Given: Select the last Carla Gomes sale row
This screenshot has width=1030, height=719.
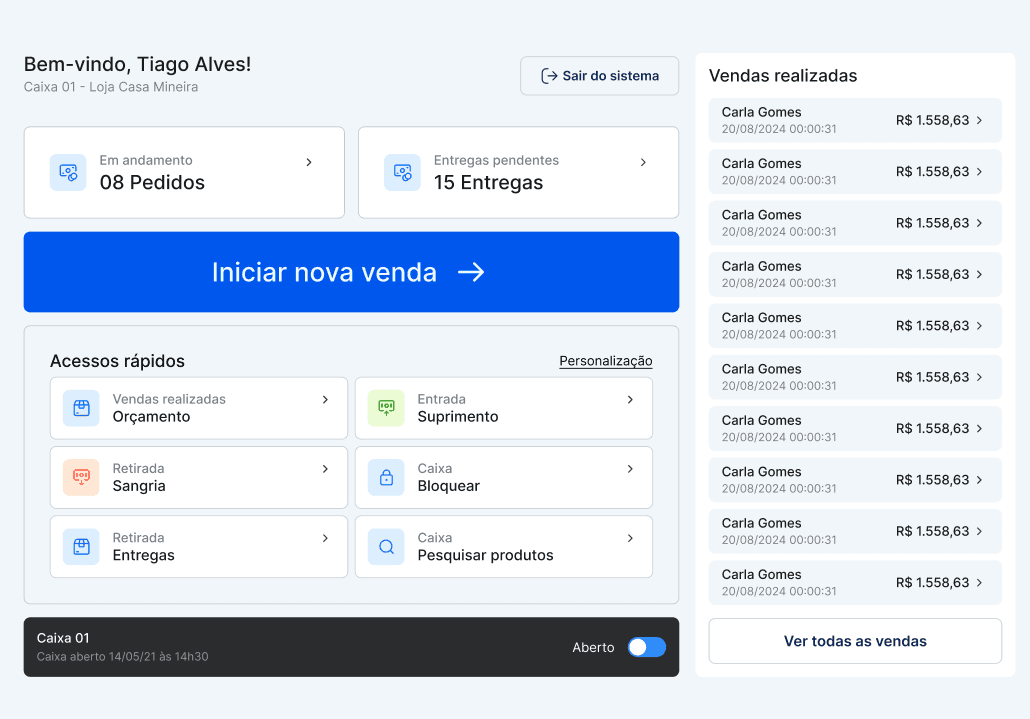Looking at the screenshot, I should [854, 582].
